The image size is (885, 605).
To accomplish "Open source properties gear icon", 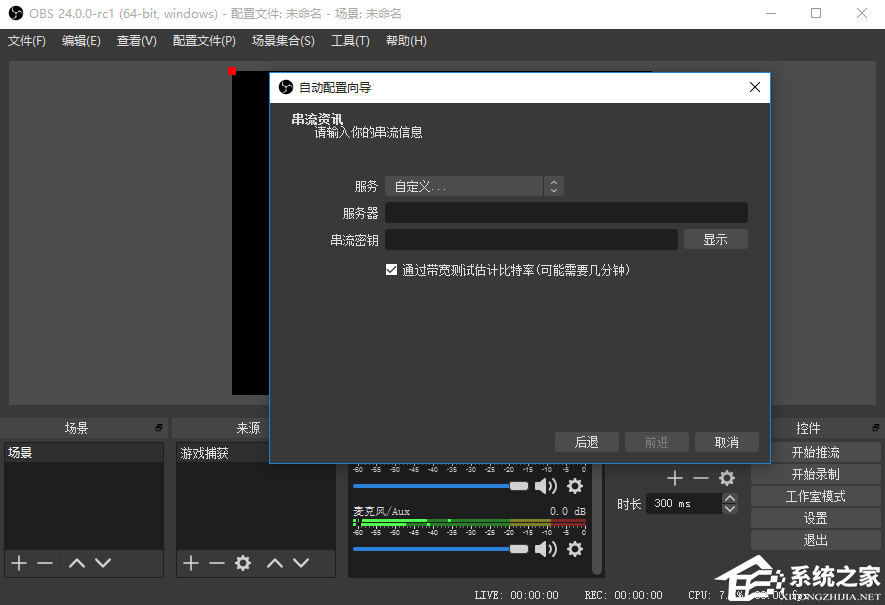I will (x=242, y=563).
